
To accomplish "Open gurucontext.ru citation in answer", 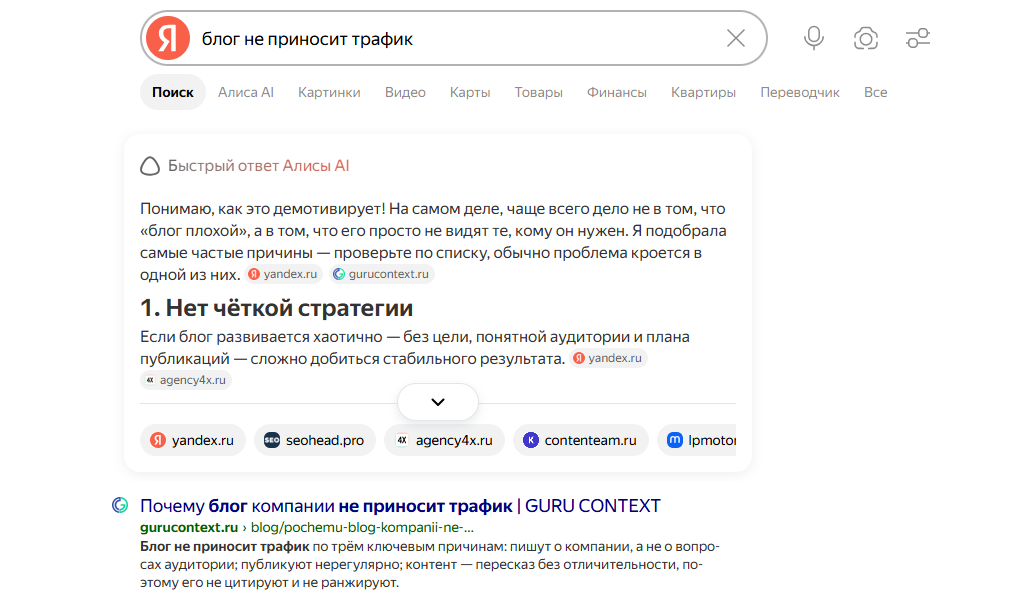I will coord(382,274).
